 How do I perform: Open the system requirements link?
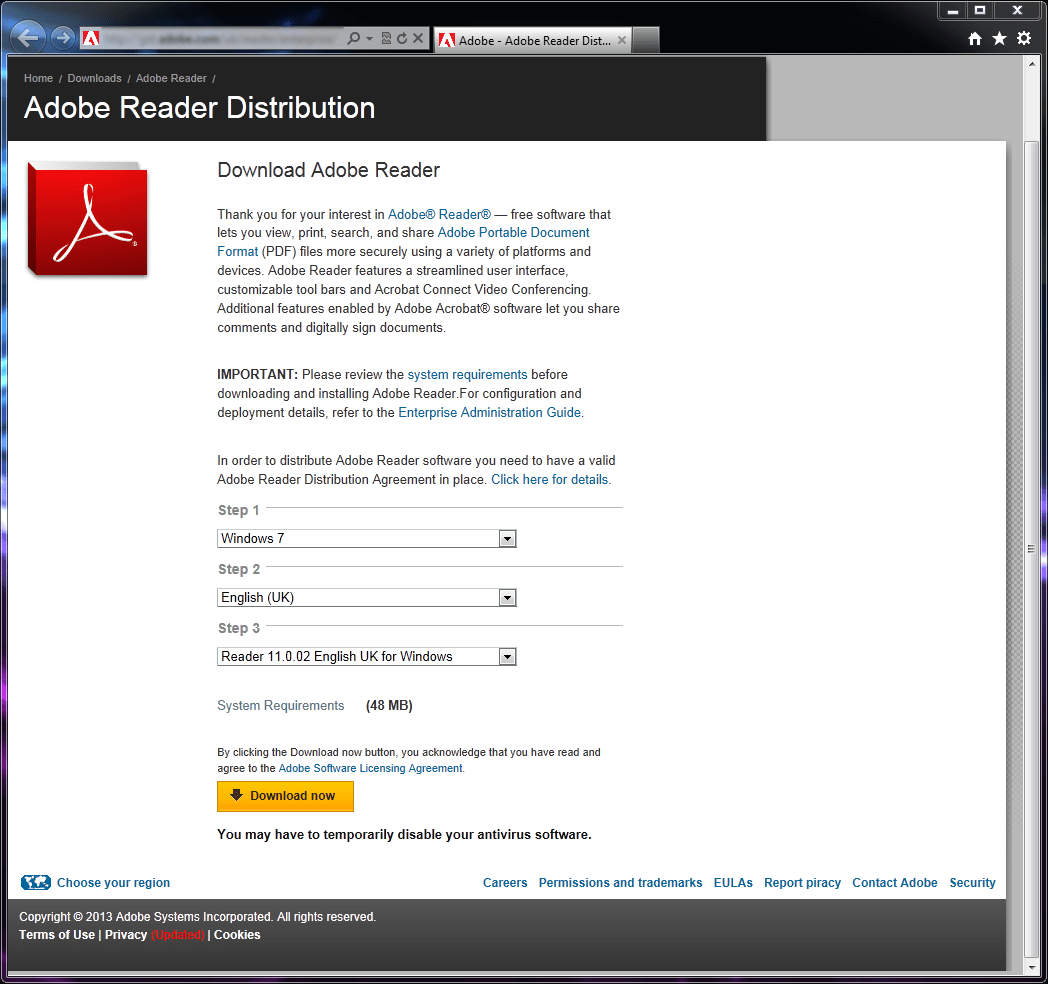467,374
